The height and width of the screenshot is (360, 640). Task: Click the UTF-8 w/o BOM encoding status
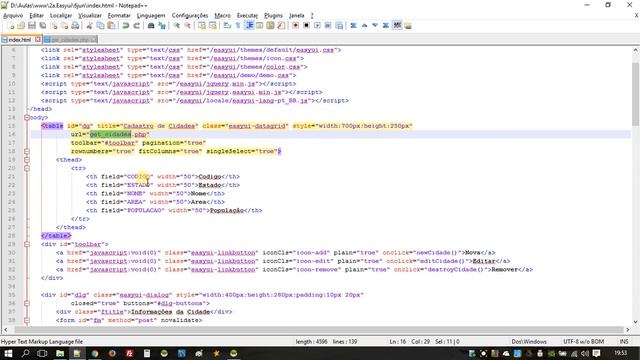coord(583,342)
